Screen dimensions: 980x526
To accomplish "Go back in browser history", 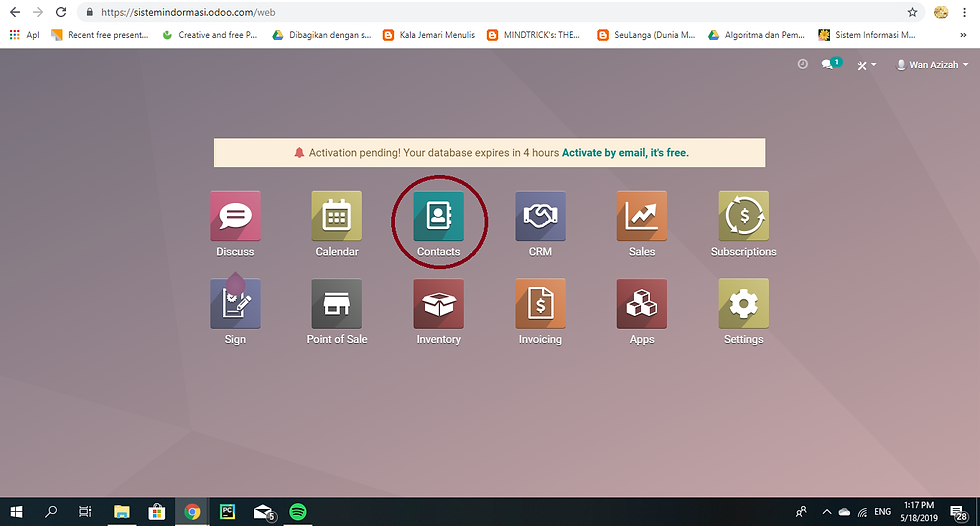I will coord(15,12).
